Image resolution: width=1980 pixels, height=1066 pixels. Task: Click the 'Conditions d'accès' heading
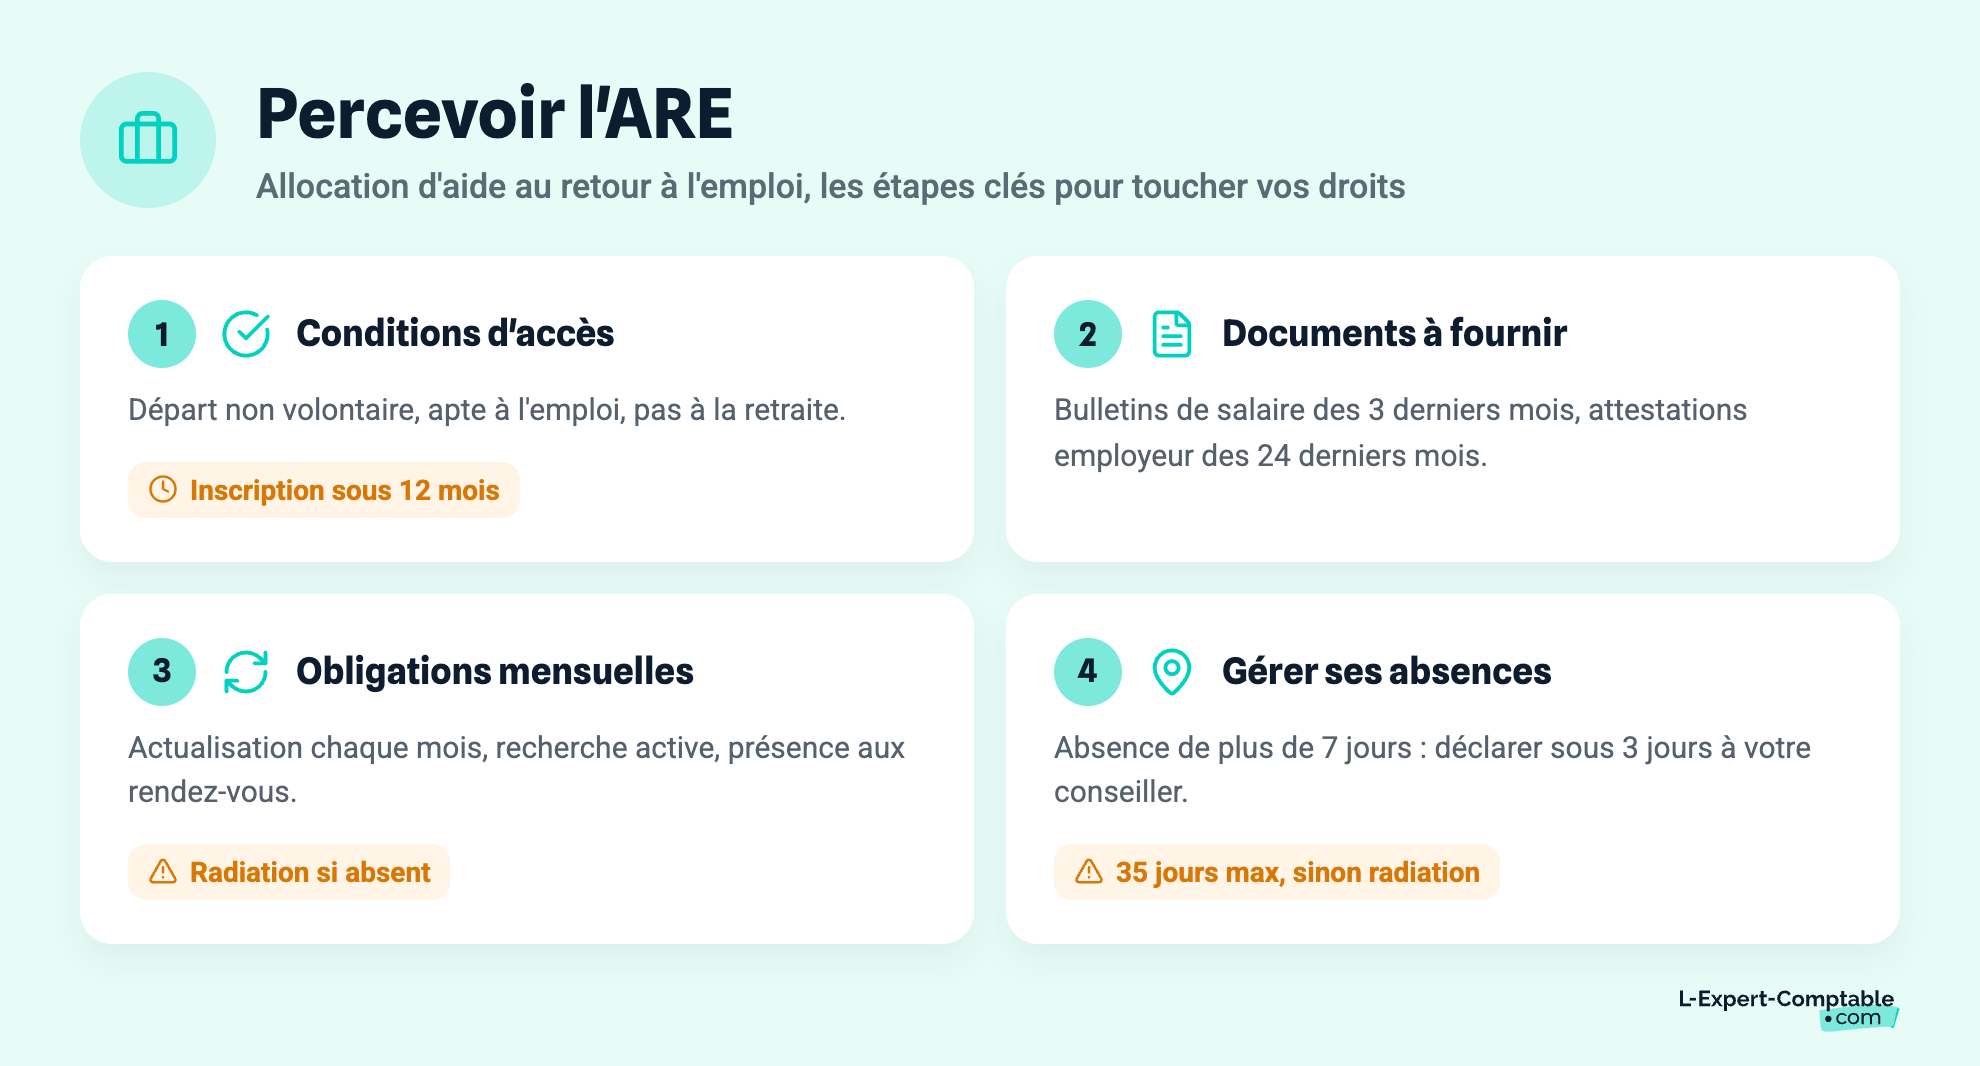(x=455, y=334)
